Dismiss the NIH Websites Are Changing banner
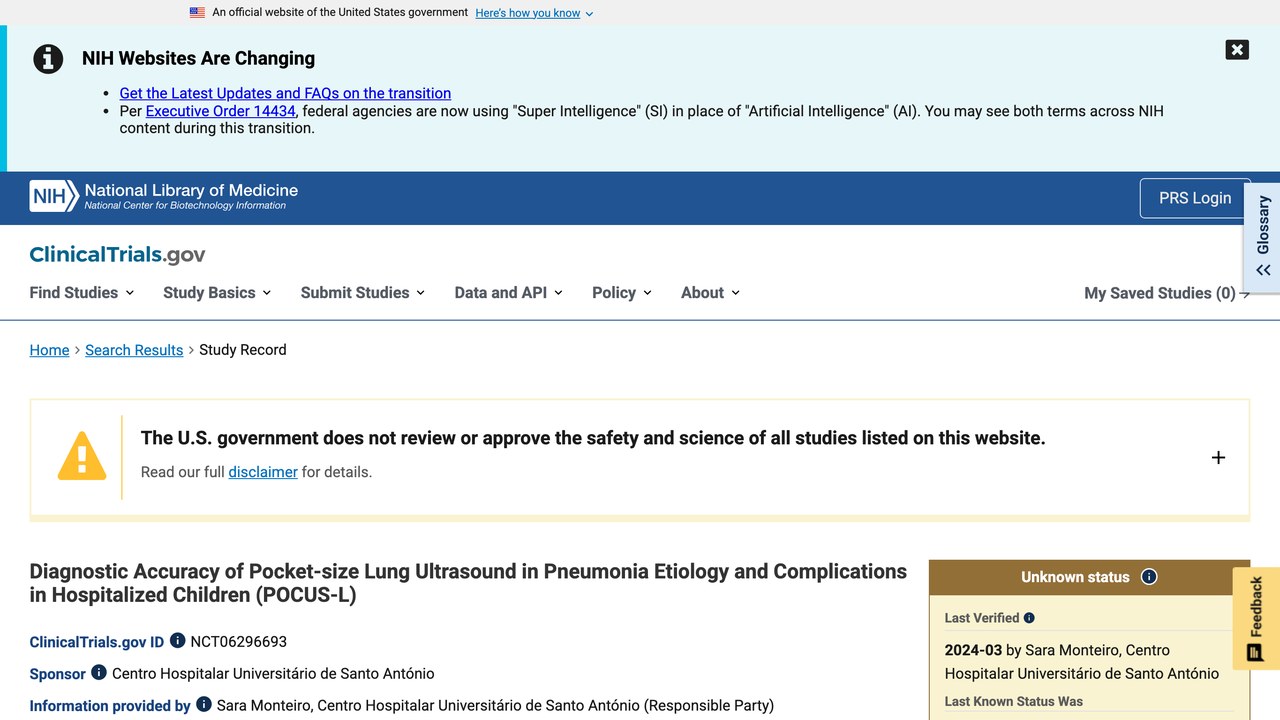 pos(1237,50)
